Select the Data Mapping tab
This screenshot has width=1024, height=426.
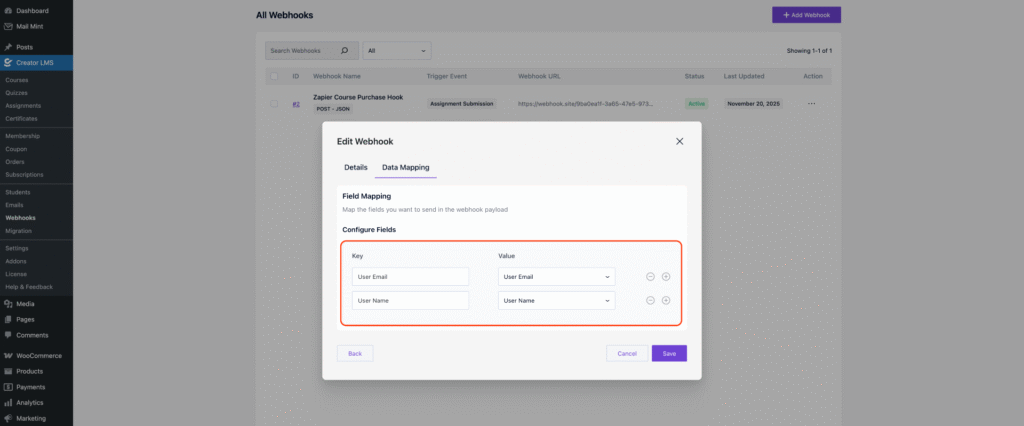(x=405, y=167)
